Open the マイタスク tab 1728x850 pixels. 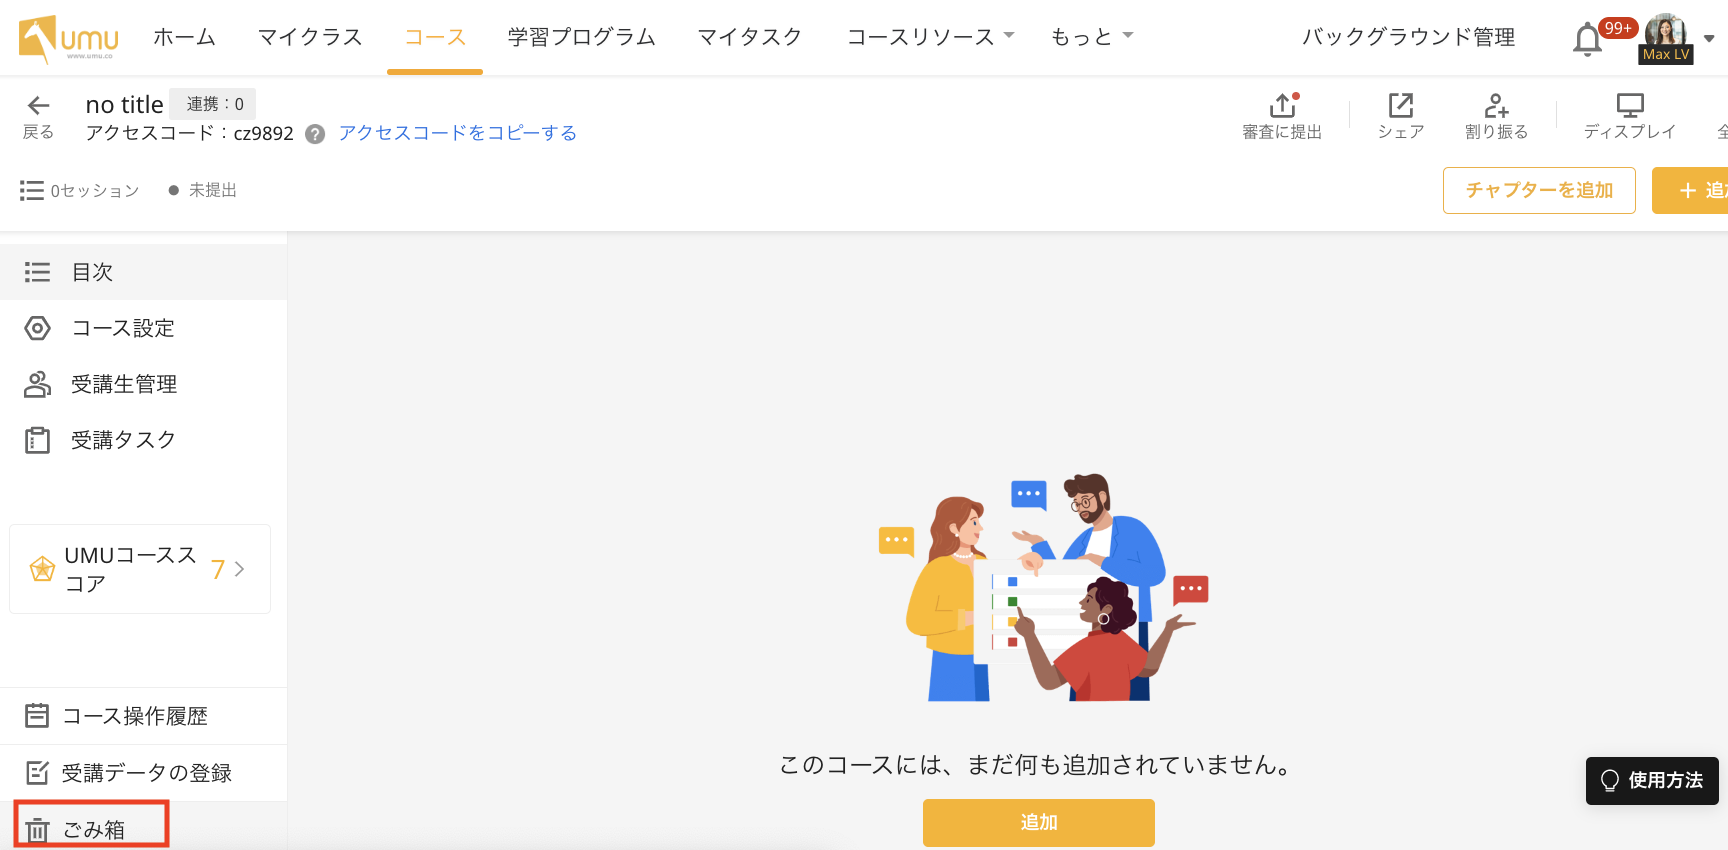[x=749, y=37]
